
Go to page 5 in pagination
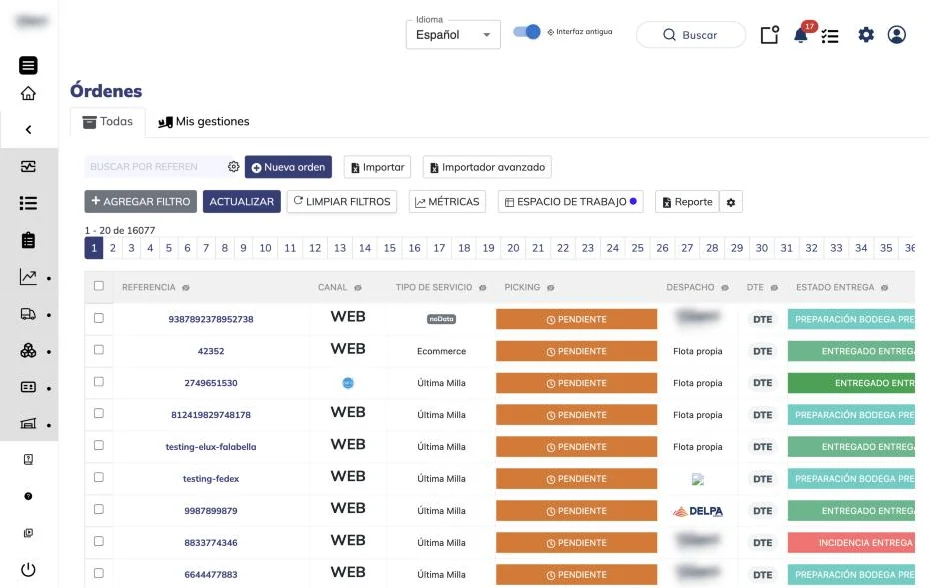point(168,248)
